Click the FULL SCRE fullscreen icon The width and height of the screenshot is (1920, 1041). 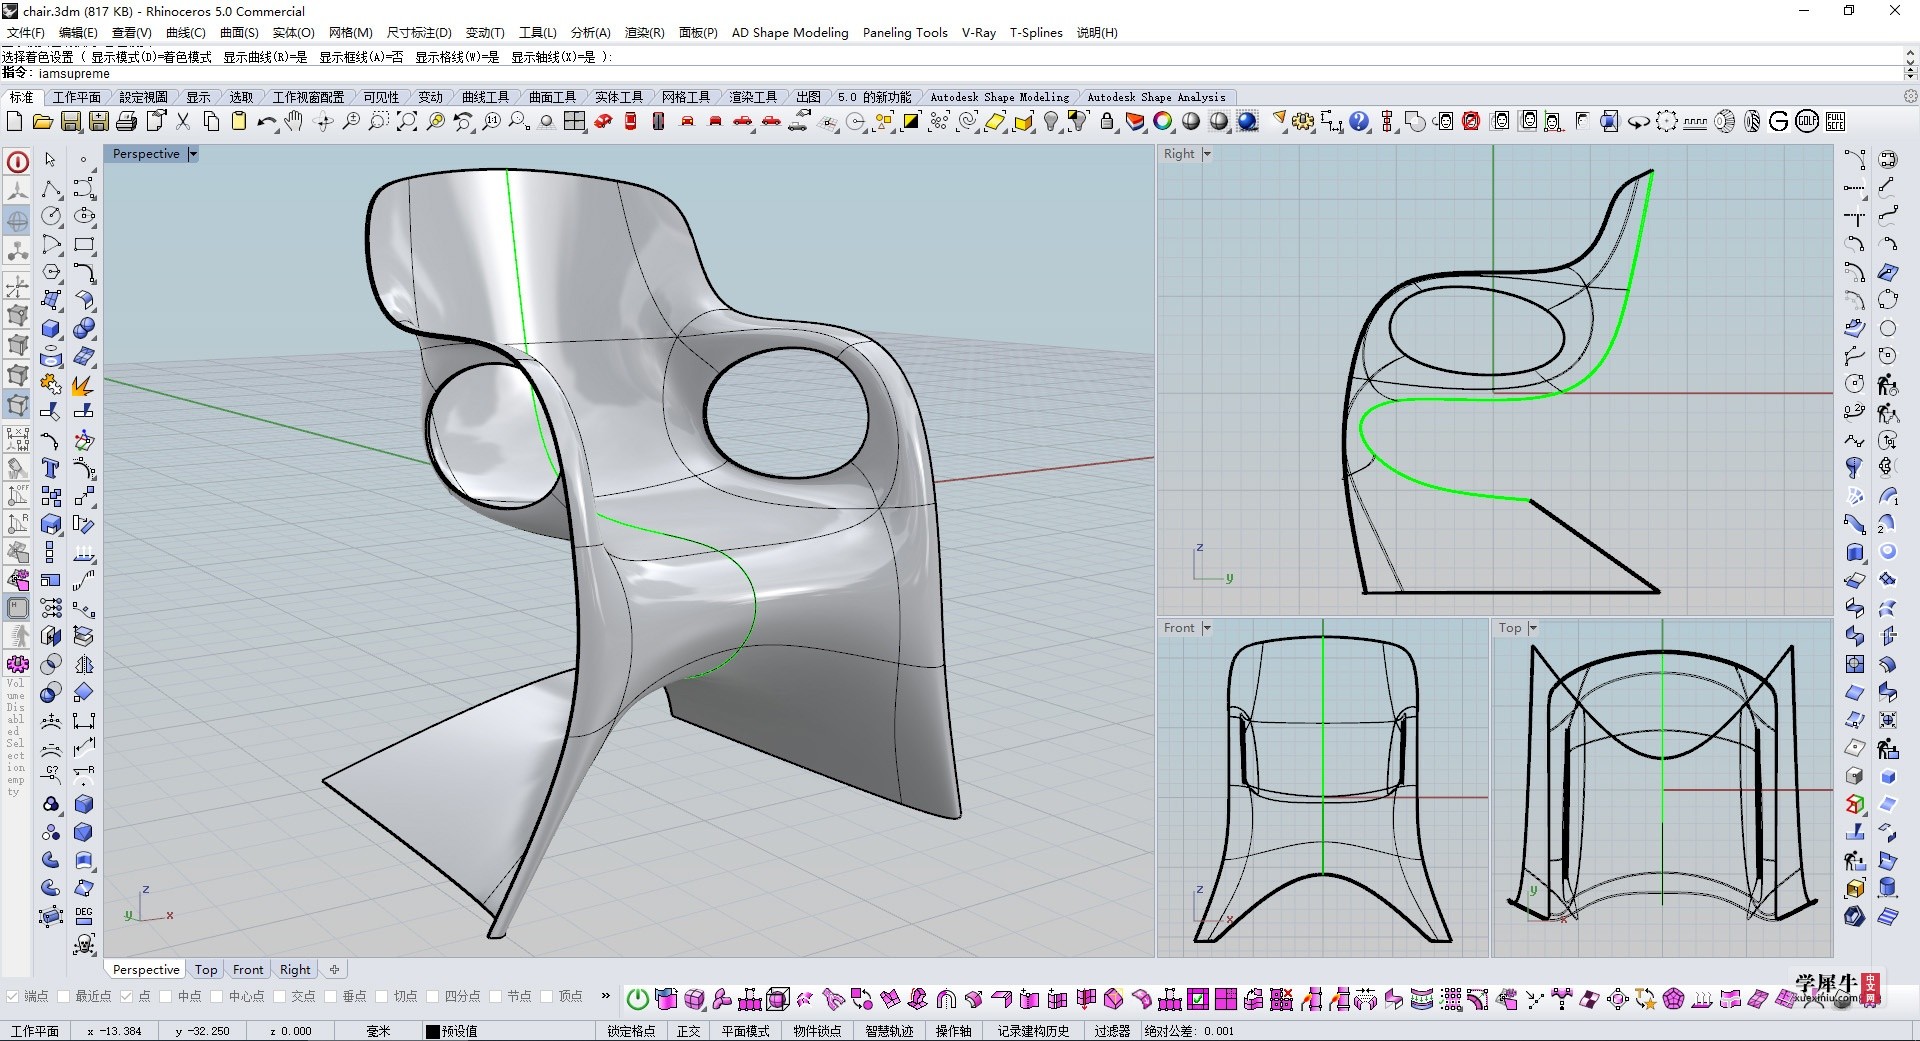click(x=1835, y=122)
